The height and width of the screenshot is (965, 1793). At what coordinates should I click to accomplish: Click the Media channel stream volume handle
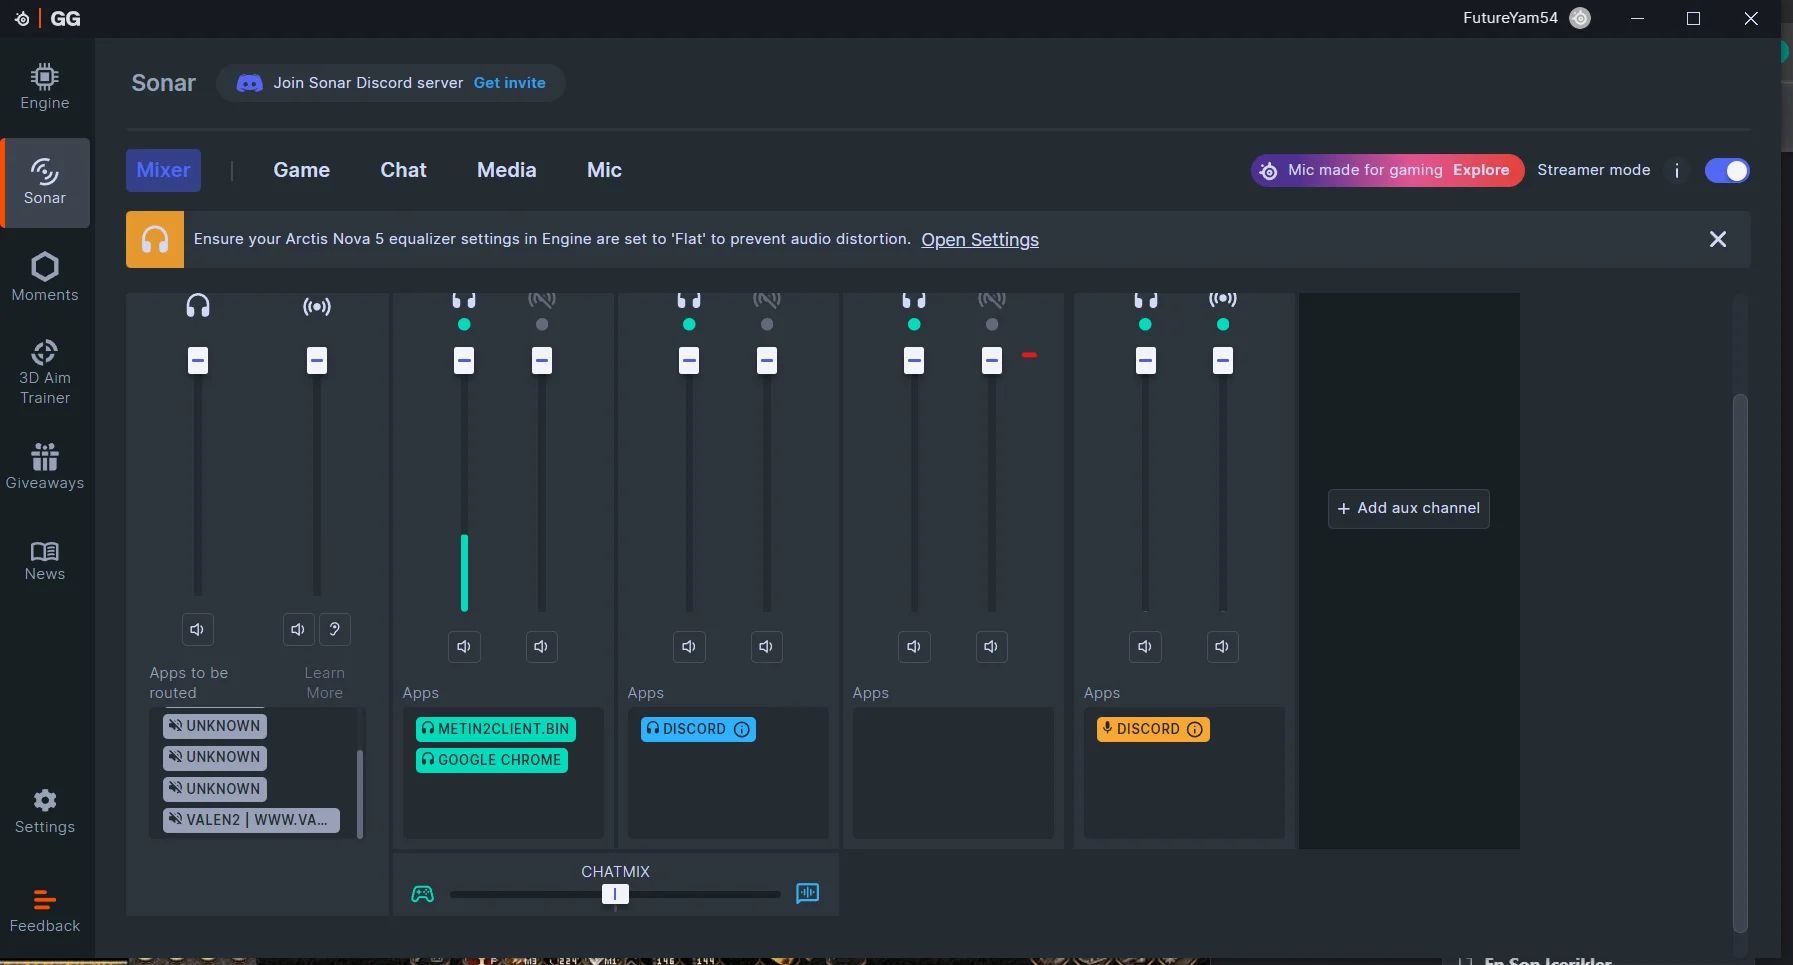pos(992,360)
